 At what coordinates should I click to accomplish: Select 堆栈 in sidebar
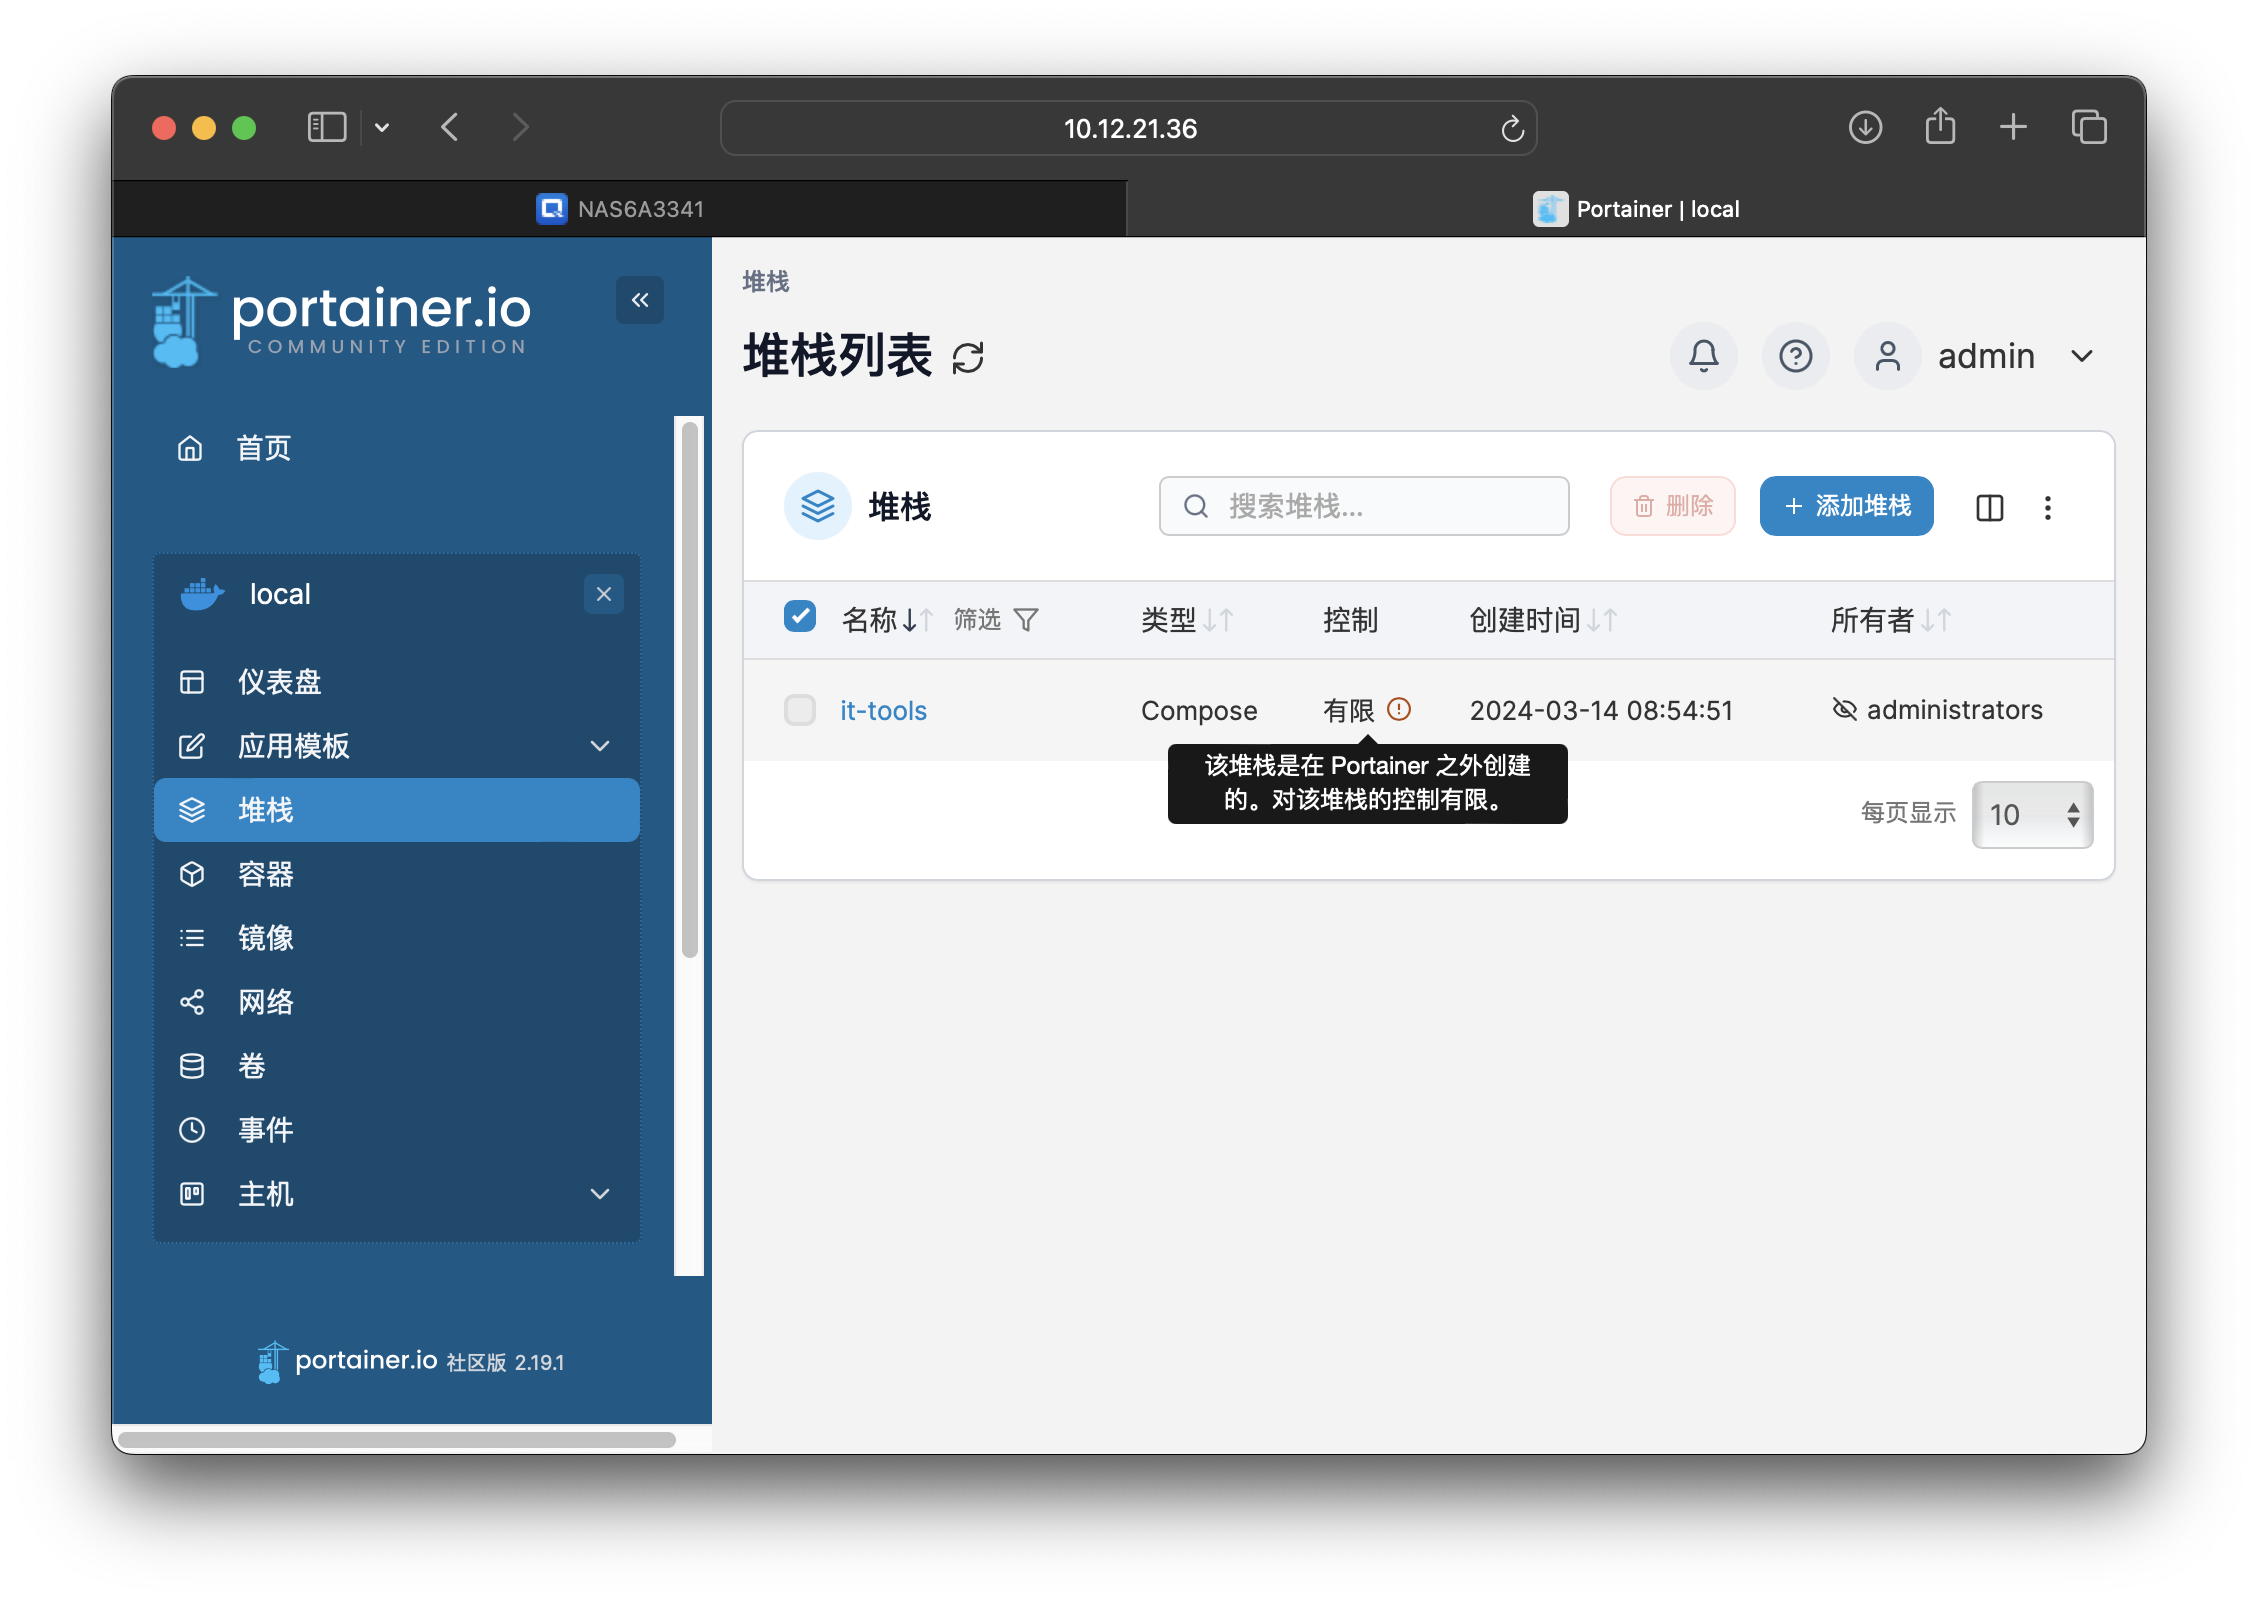[x=397, y=810]
